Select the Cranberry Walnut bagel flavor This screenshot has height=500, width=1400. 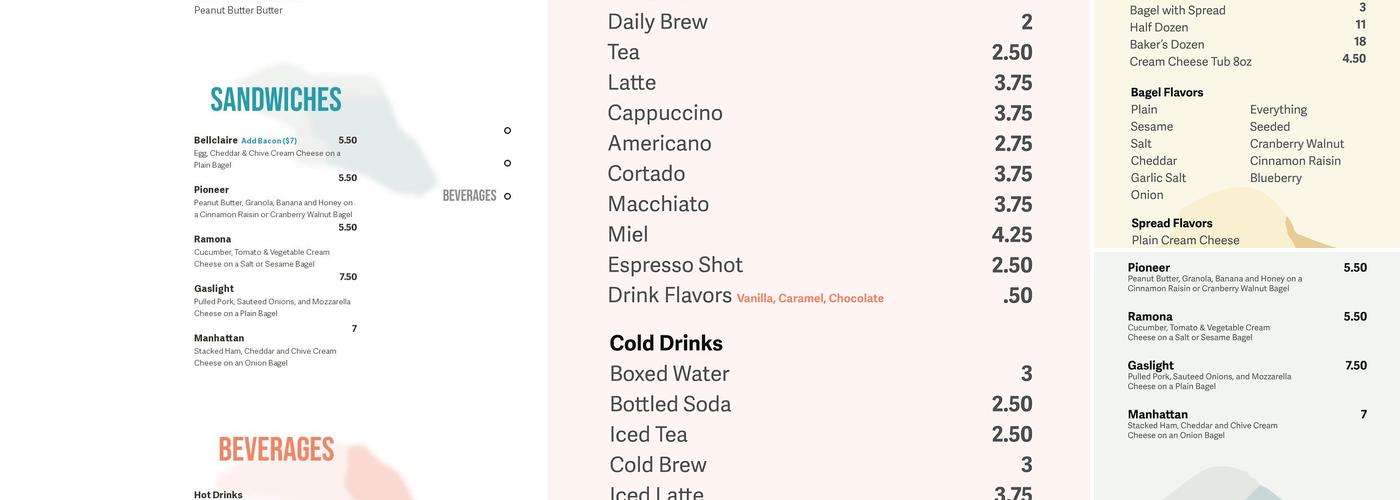point(1297,144)
